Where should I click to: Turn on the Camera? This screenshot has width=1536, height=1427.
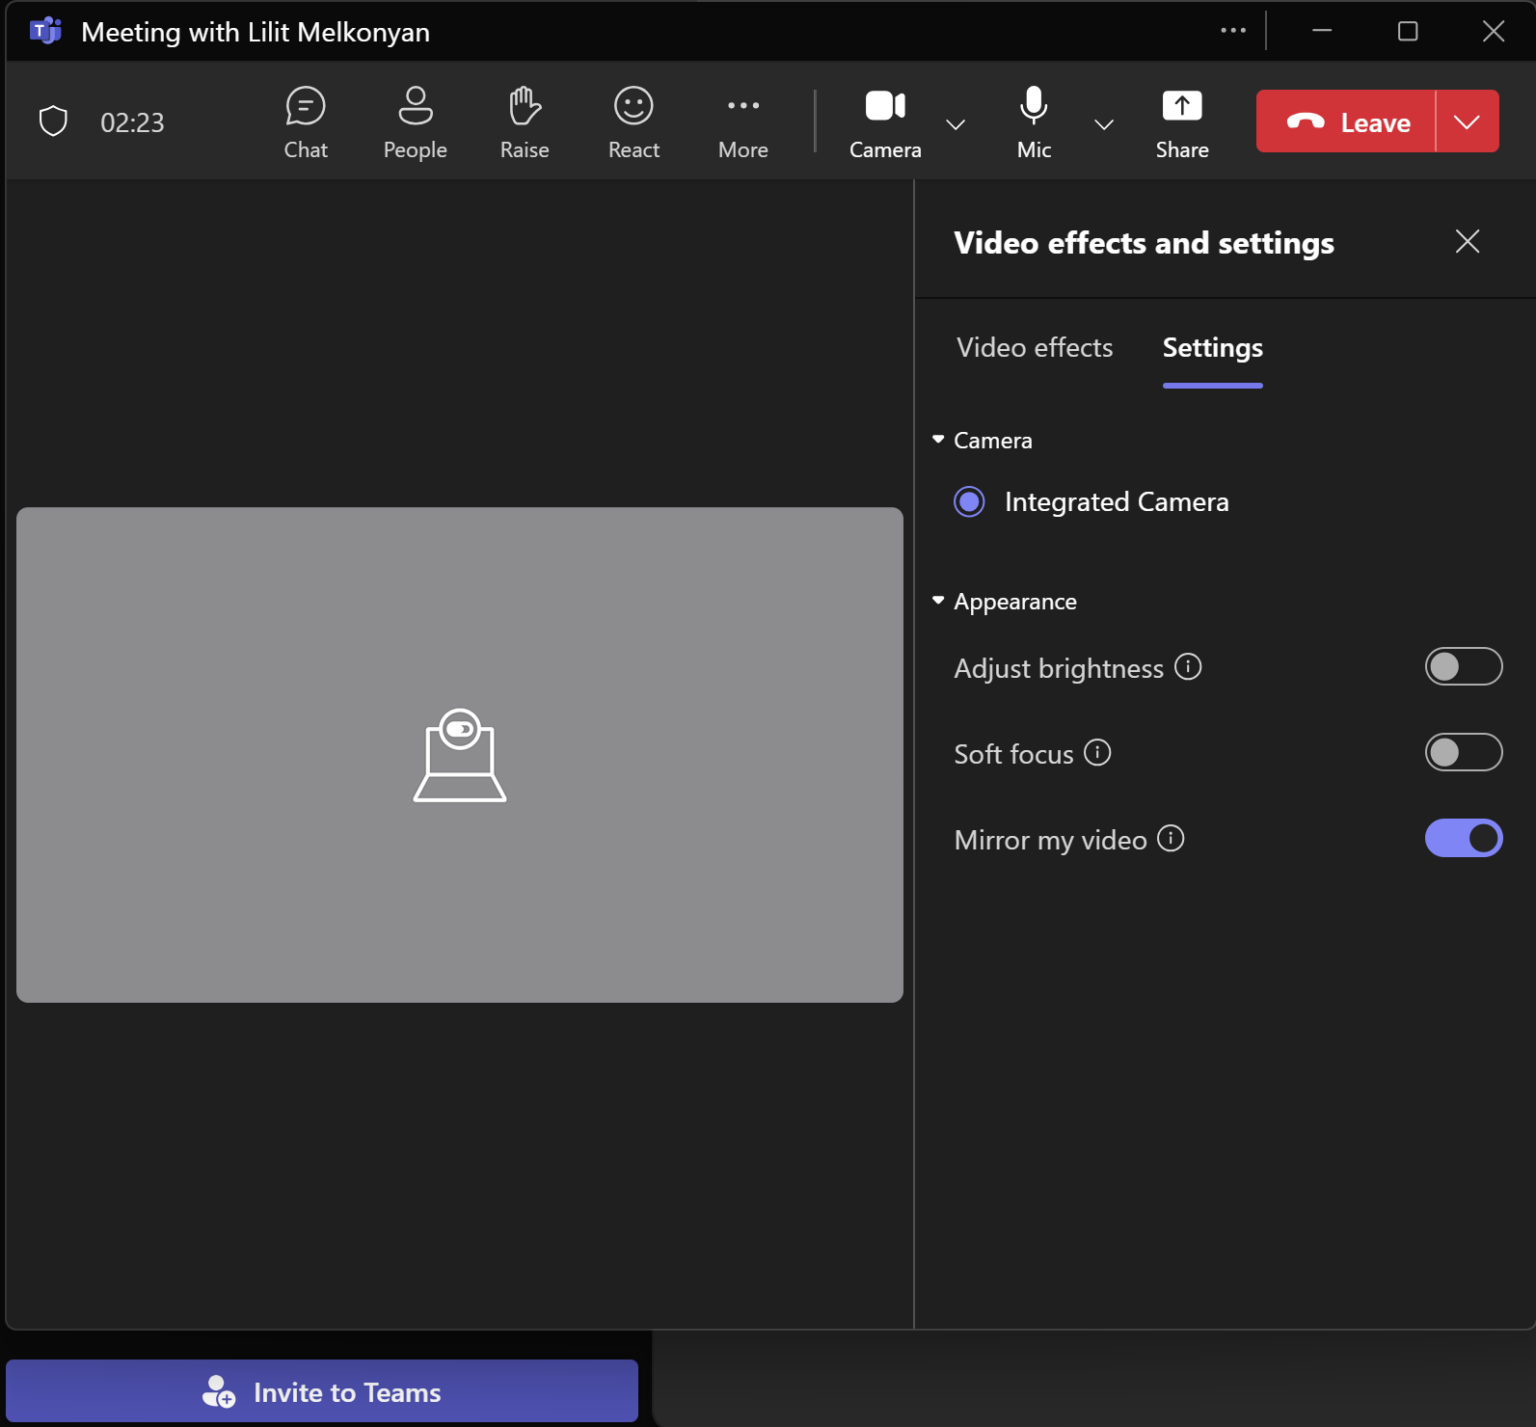883,120
